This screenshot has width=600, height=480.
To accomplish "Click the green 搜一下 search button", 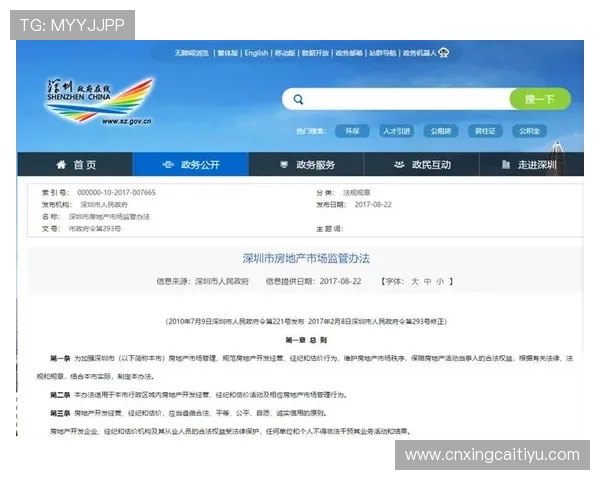I will 540,99.
